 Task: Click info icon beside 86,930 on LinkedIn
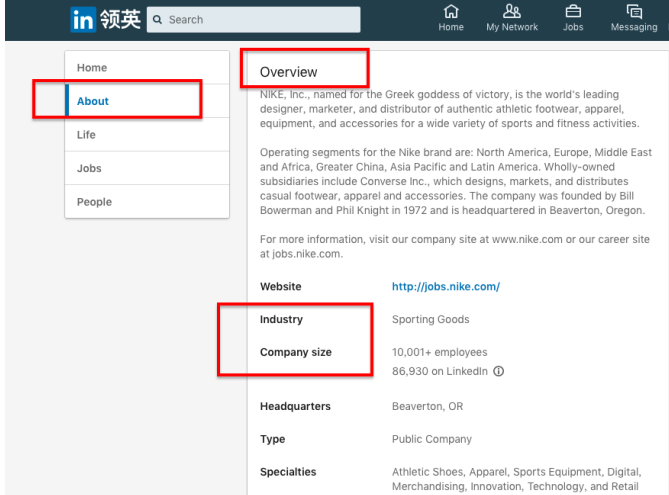(498, 372)
